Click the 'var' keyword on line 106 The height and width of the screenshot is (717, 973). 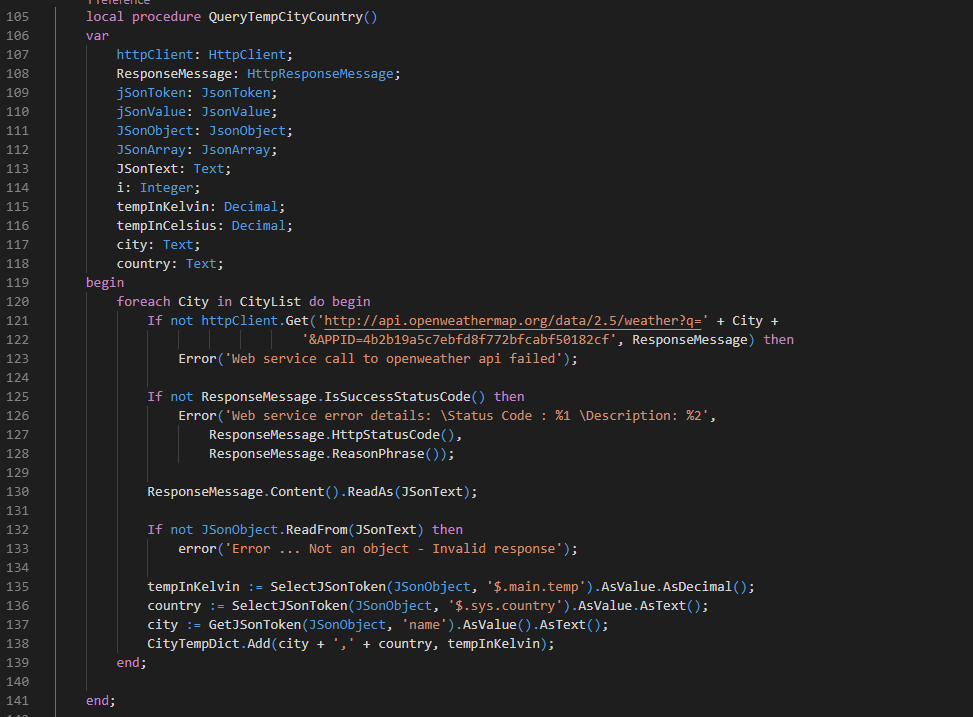(x=97, y=36)
